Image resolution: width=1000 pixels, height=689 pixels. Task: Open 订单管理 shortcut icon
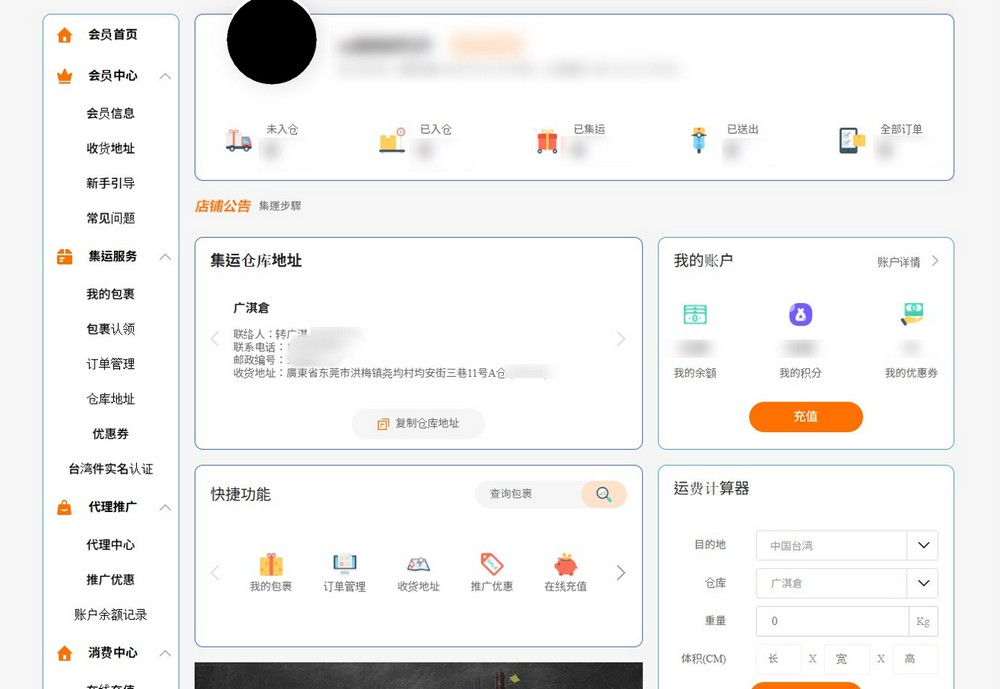click(345, 563)
